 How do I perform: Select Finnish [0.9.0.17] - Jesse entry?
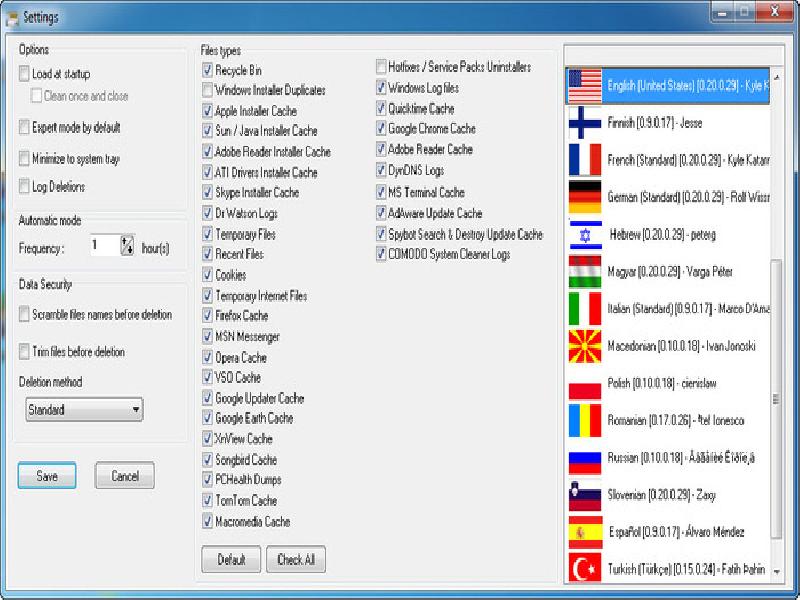point(668,123)
